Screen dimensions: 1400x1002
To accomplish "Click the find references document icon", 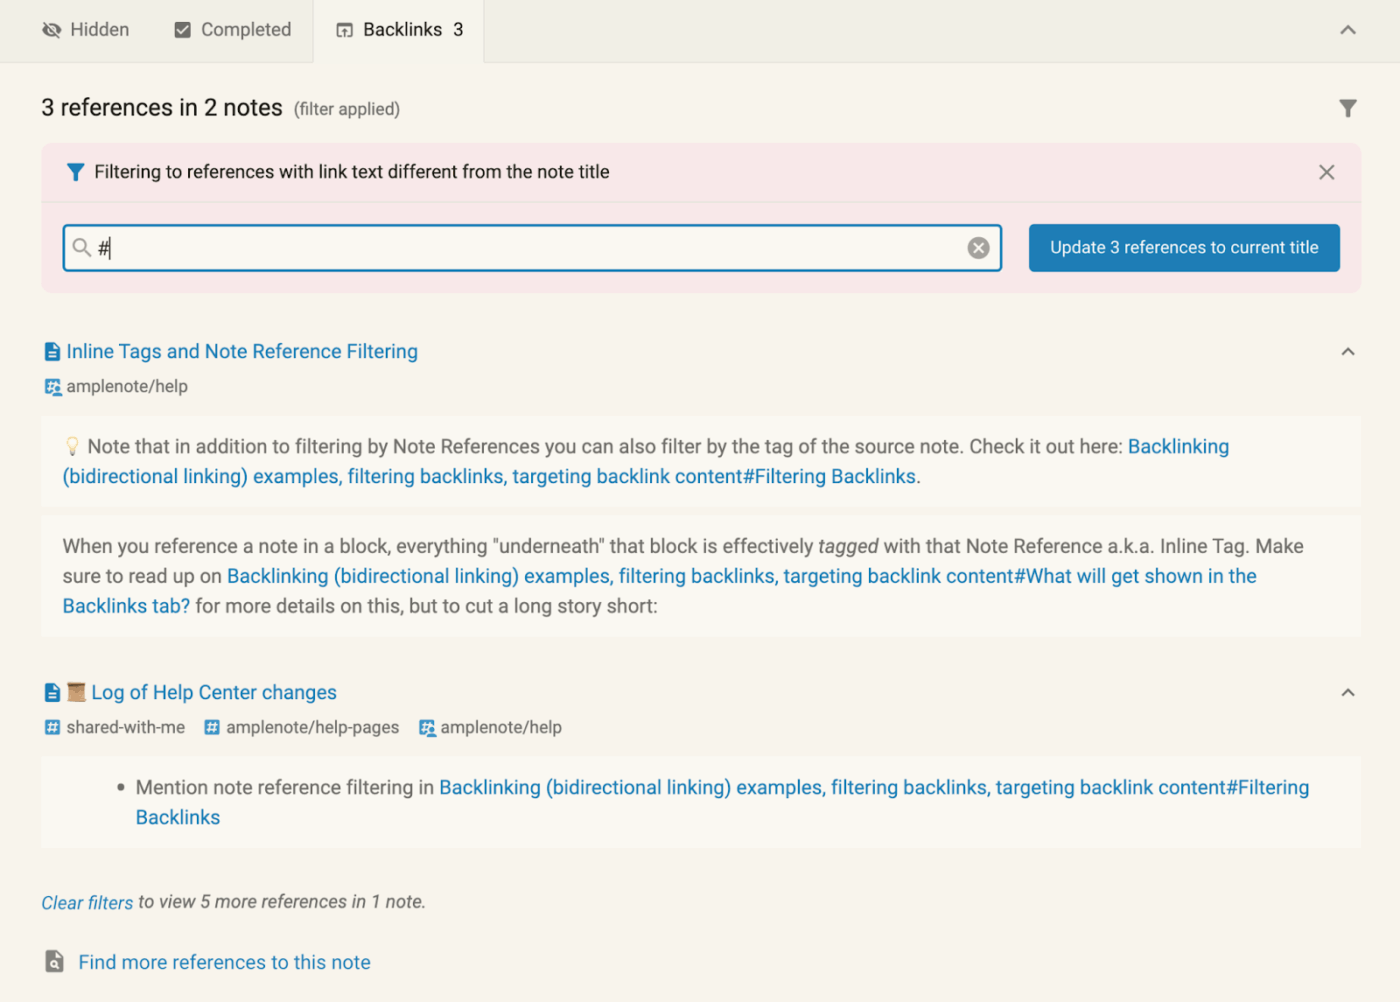I will pos(55,962).
